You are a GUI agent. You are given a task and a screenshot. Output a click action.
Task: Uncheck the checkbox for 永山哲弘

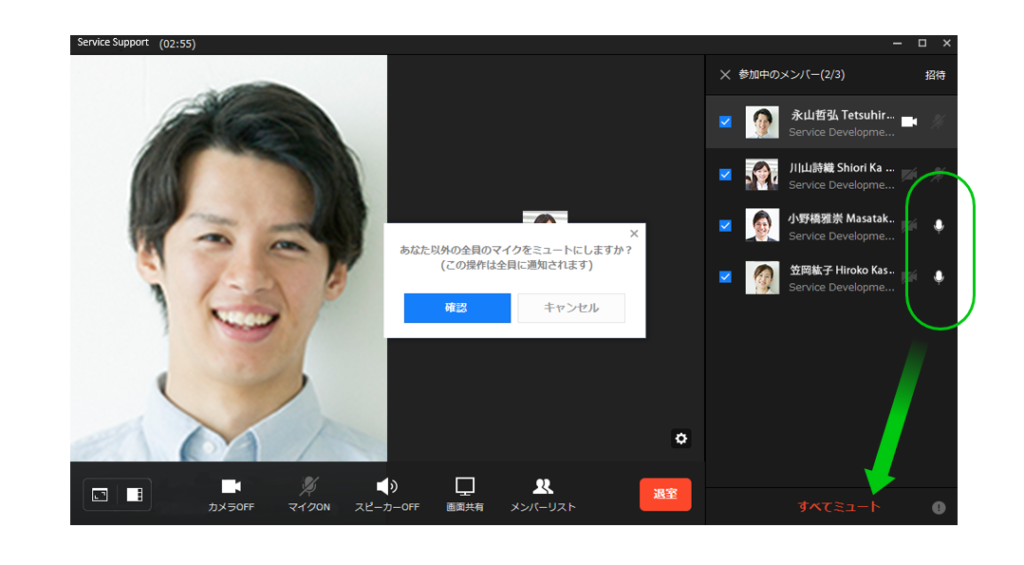click(x=725, y=122)
